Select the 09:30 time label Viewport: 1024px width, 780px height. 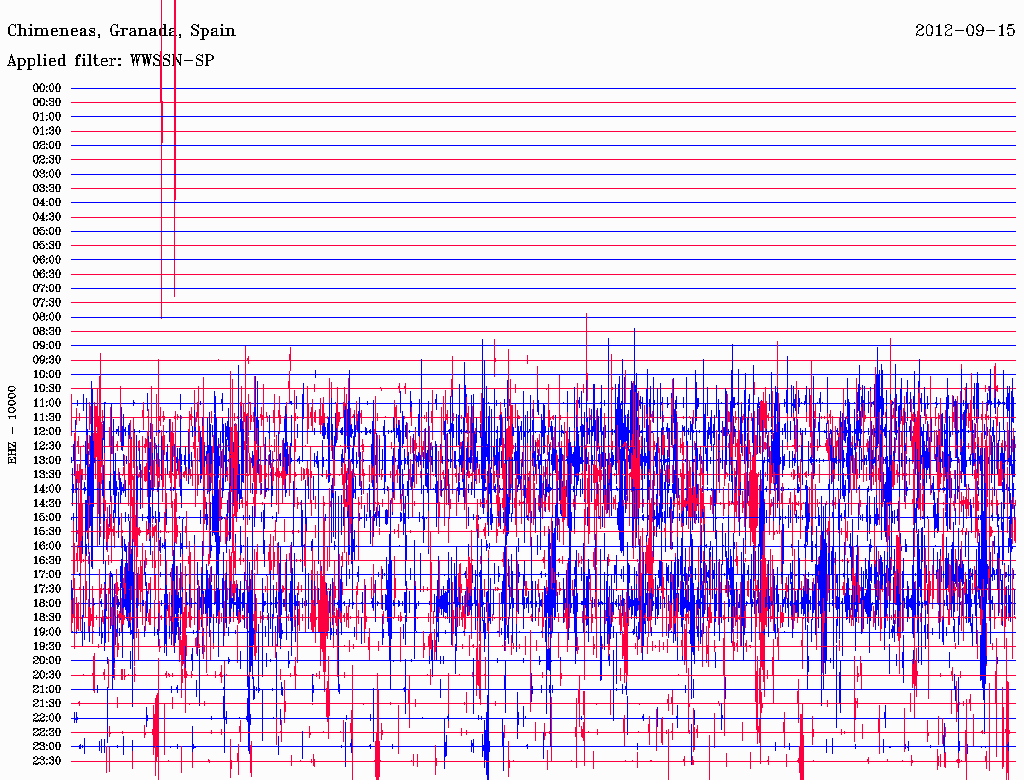click(x=47, y=360)
